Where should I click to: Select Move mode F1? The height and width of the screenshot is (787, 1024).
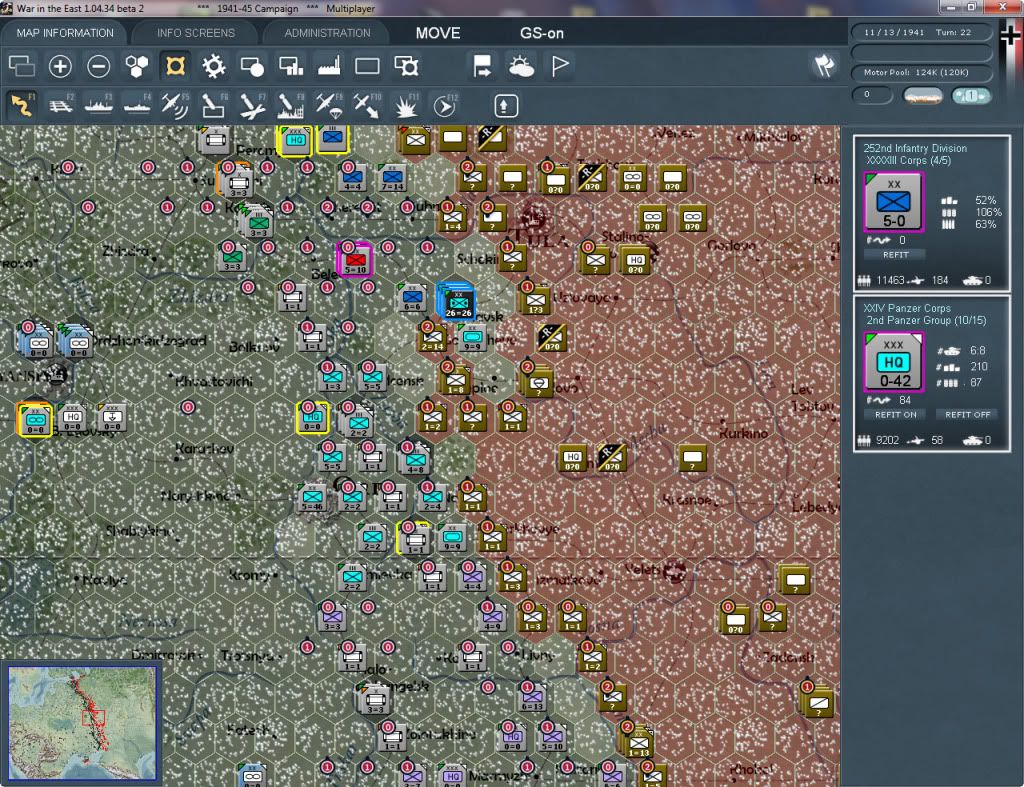tap(22, 105)
